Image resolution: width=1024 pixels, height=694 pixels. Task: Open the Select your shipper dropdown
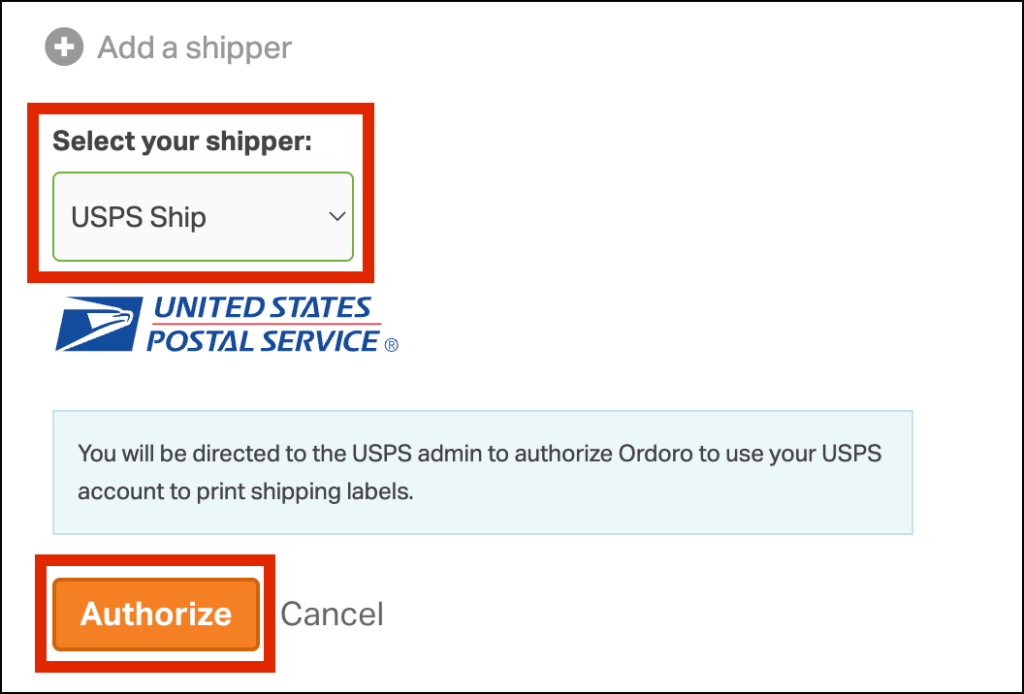coord(202,217)
